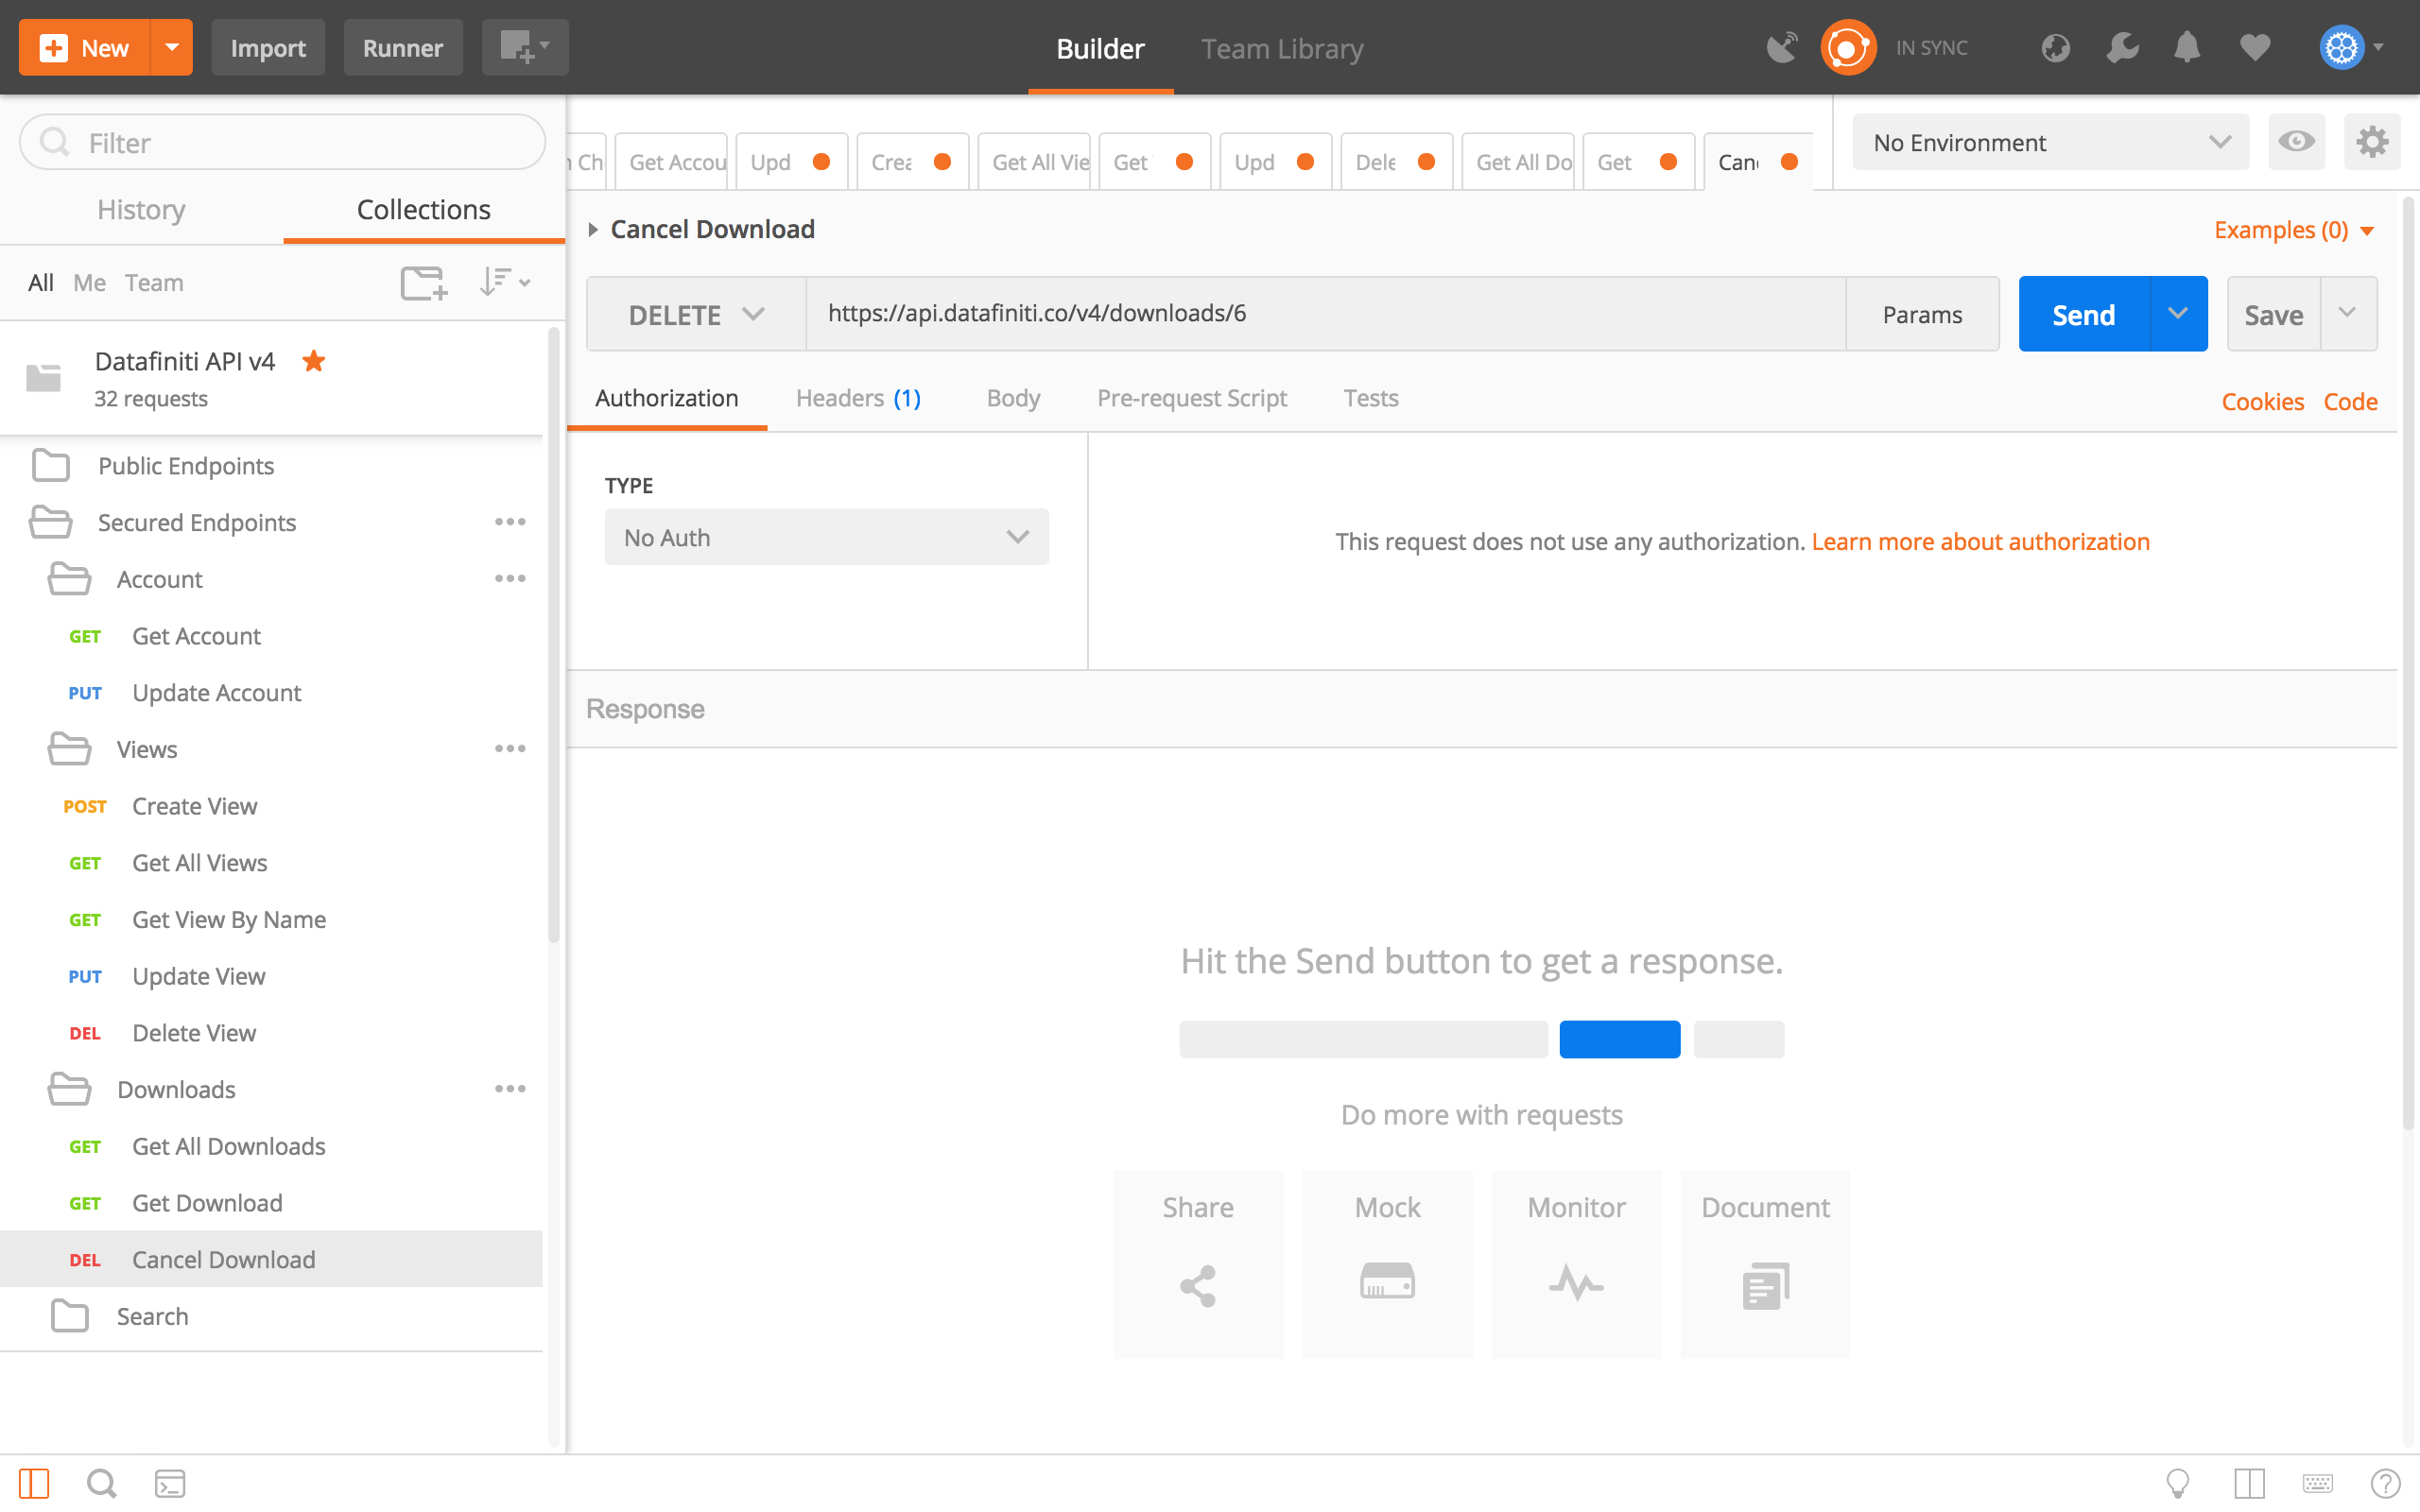Open the DELETE method dropdown
Screen dimensions: 2420x1512
[x=696, y=314]
